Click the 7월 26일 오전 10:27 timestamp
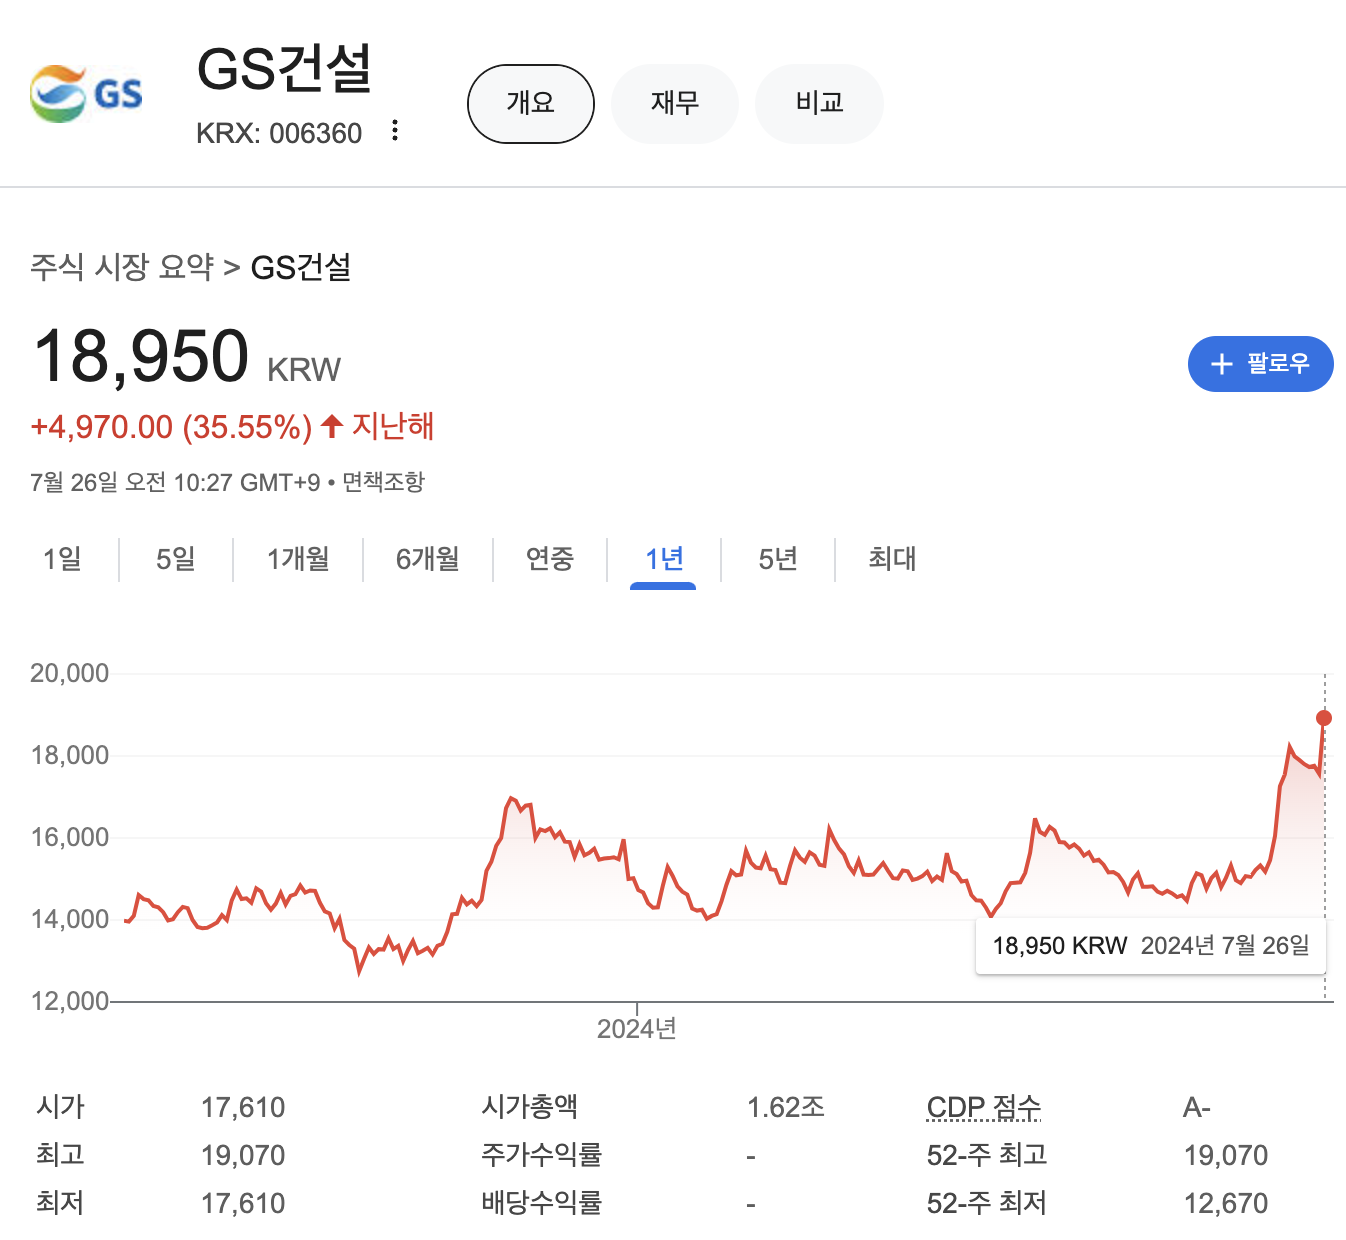The width and height of the screenshot is (1346, 1240). tap(175, 482)
